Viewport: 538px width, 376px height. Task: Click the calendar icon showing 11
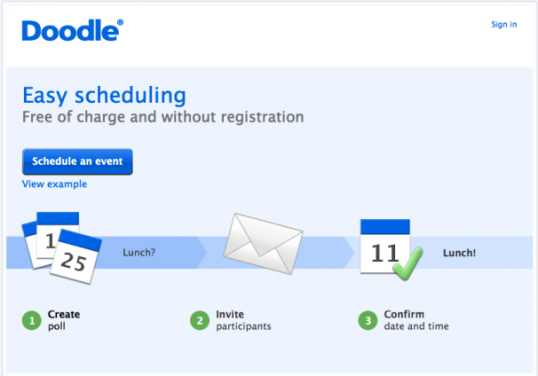pos(385,246)
